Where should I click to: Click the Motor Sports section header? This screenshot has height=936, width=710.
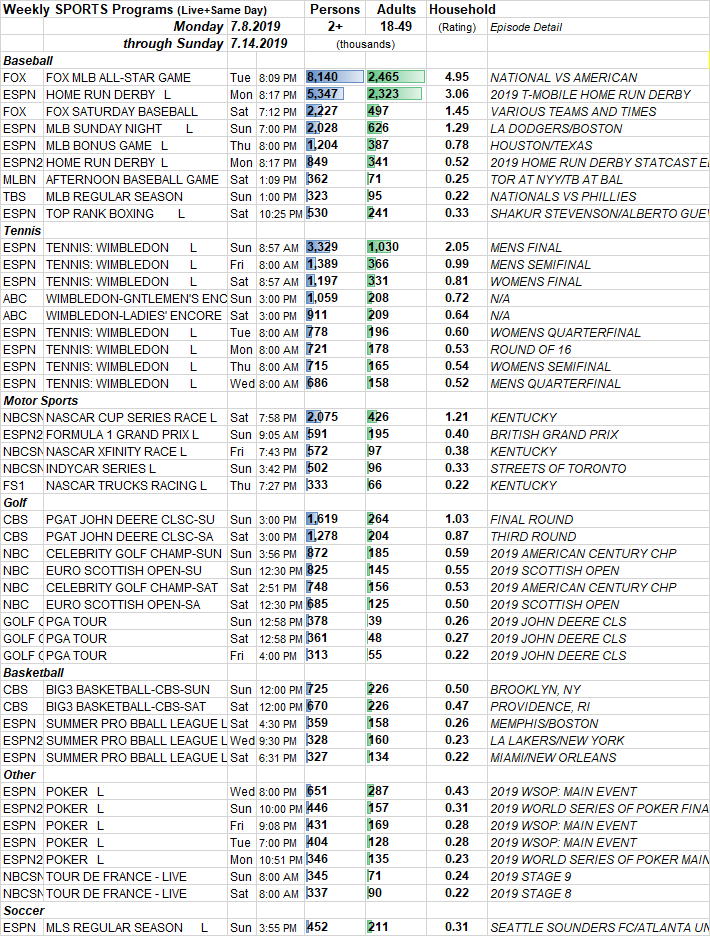click(41, 401)
